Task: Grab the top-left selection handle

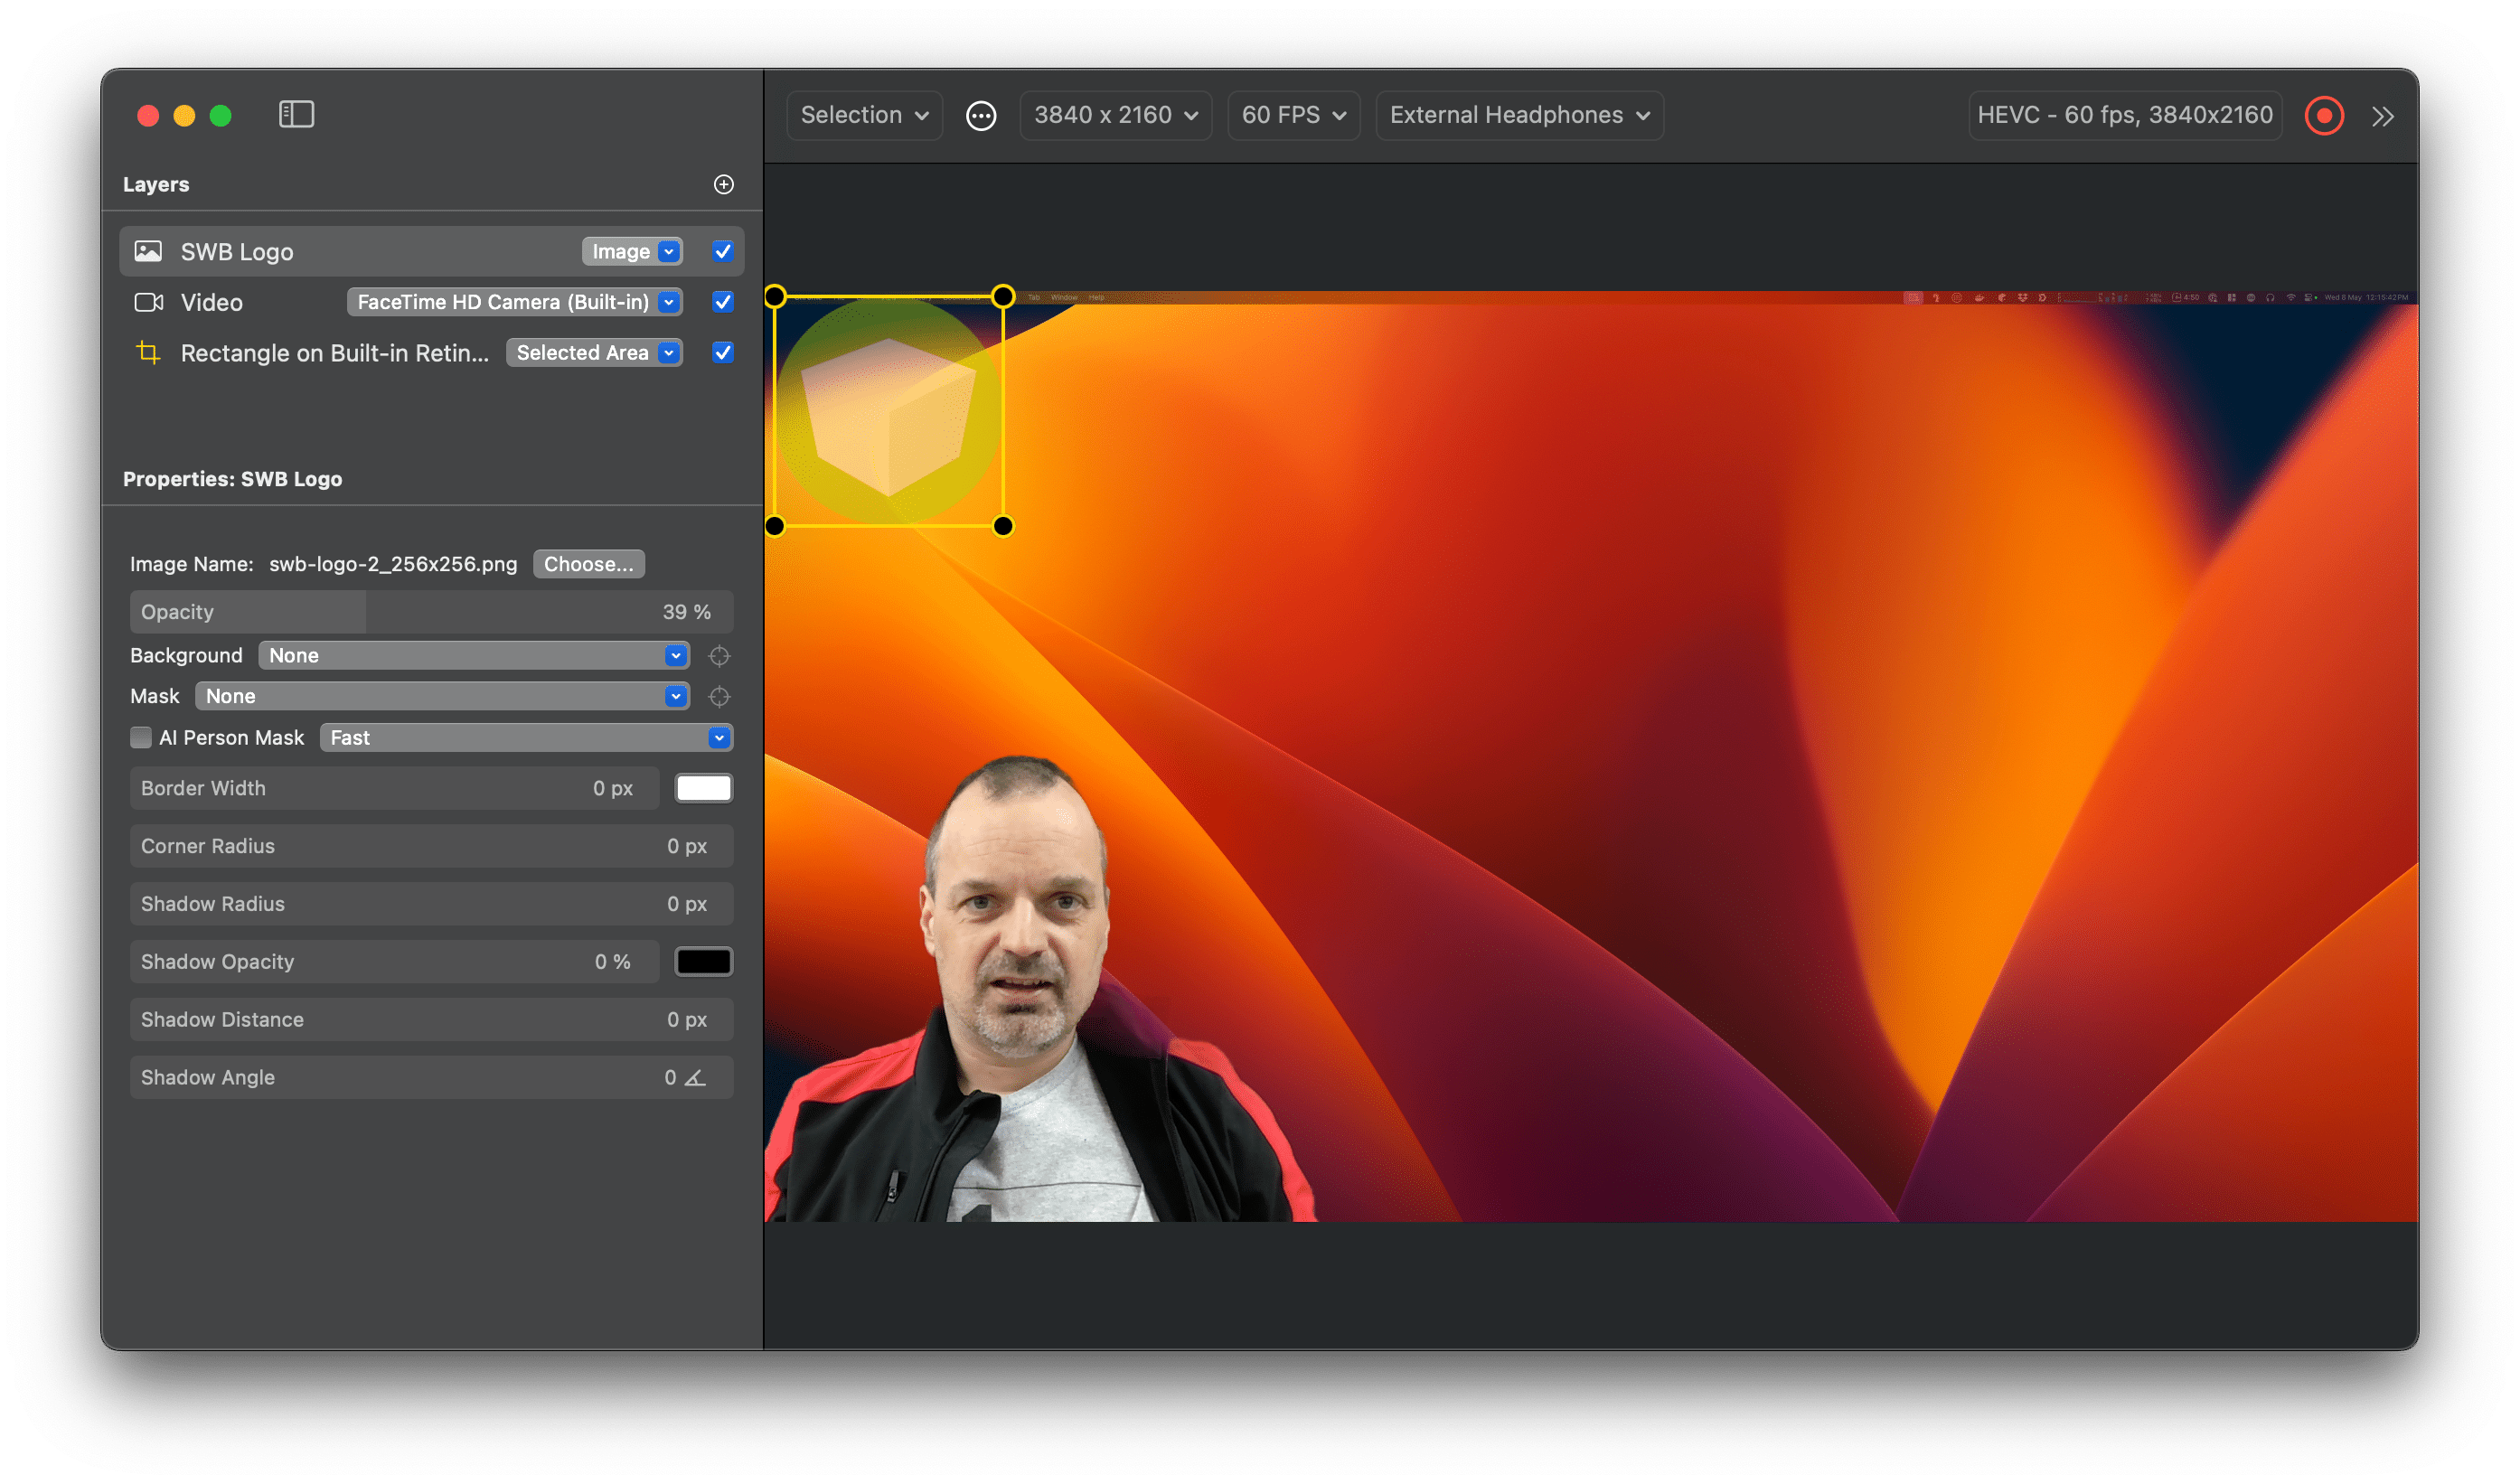Action: click(775, 297)
